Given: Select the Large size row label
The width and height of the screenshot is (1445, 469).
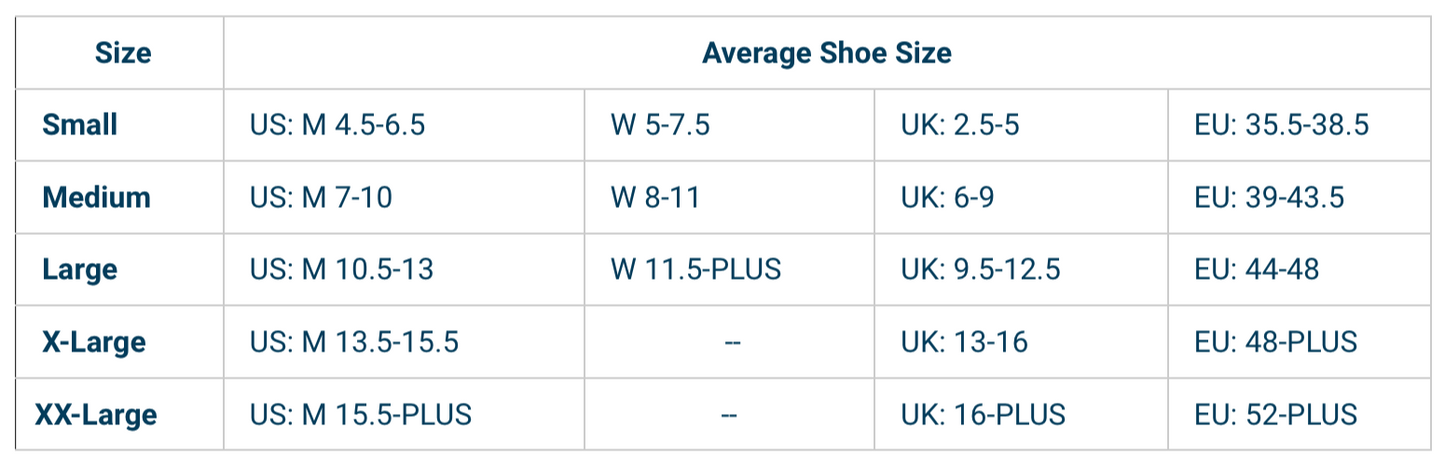Looking at the screenshot, I should pos(80,269).
